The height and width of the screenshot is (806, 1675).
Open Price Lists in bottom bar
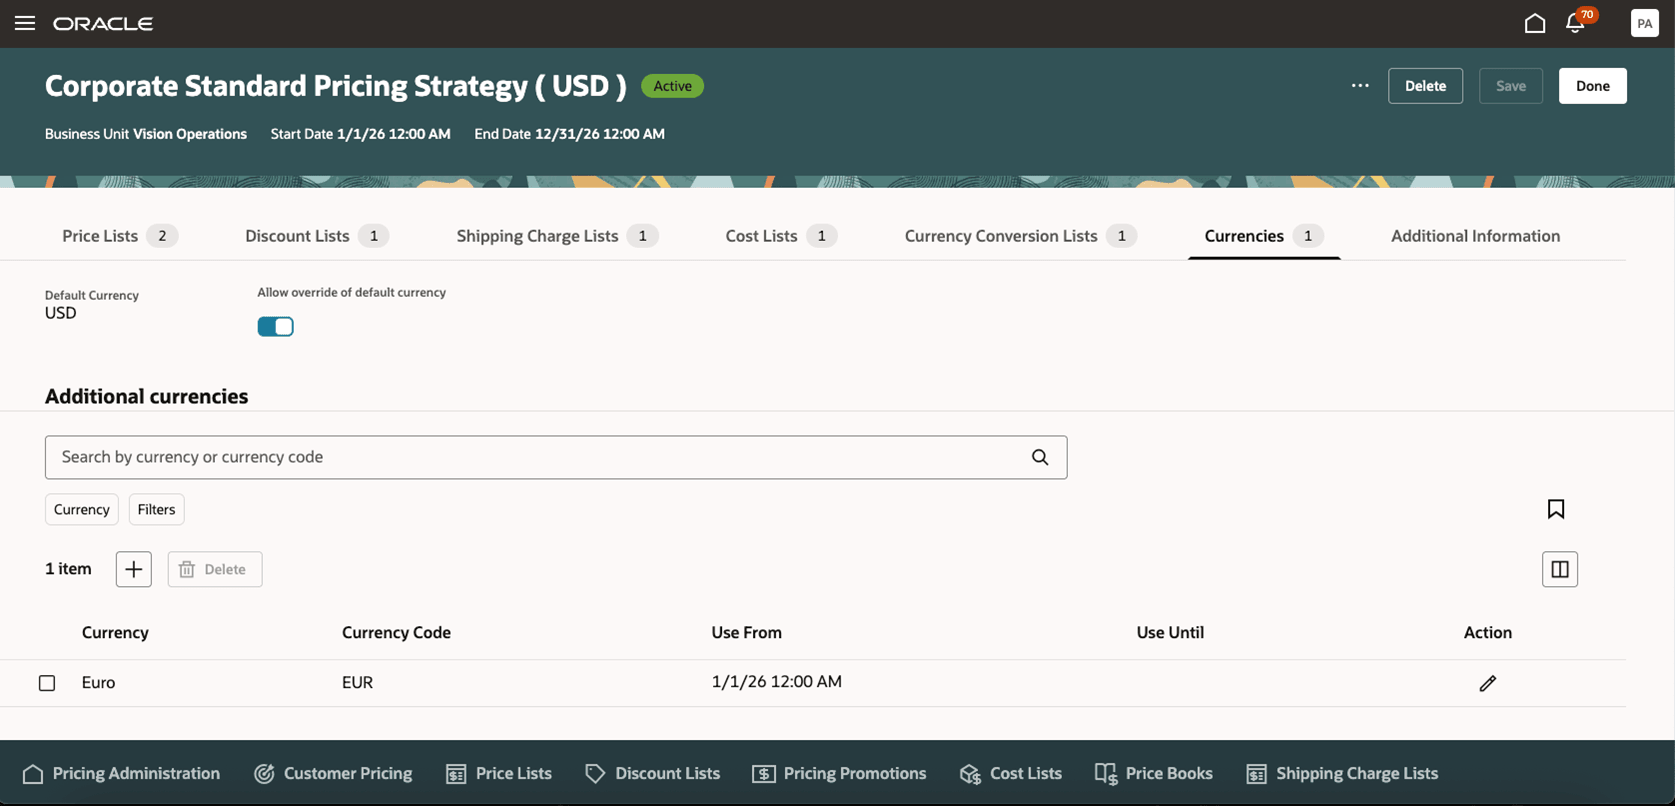coord(499,773)
